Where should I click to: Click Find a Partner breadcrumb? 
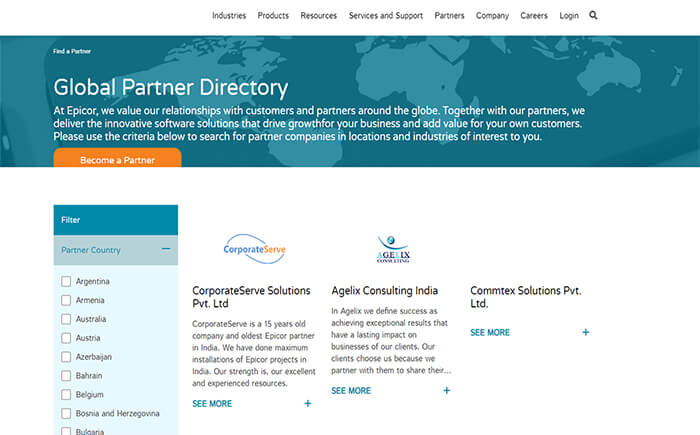(72, 51)
